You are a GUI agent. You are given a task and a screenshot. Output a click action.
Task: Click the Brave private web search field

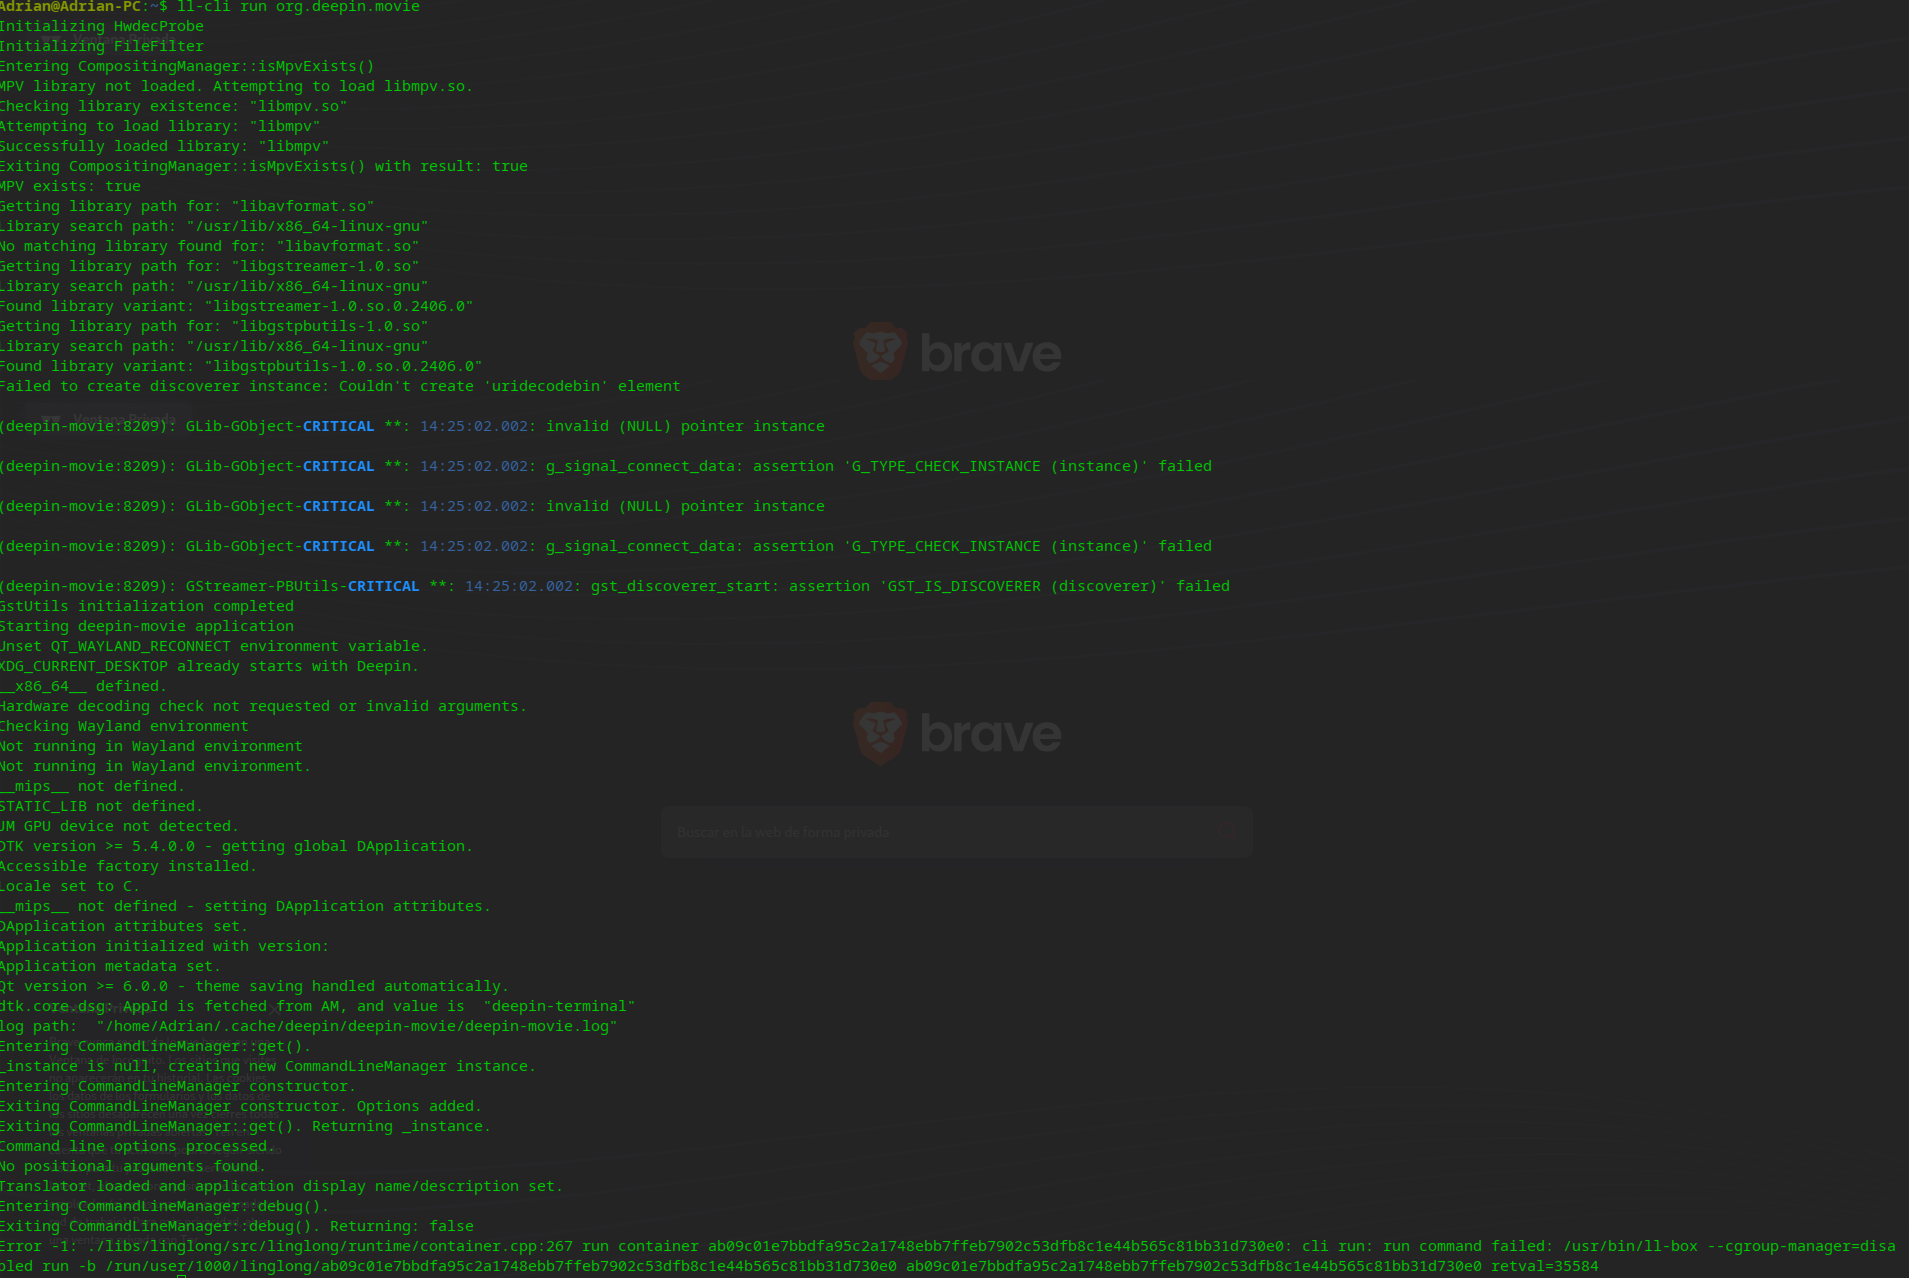(956, 832)
